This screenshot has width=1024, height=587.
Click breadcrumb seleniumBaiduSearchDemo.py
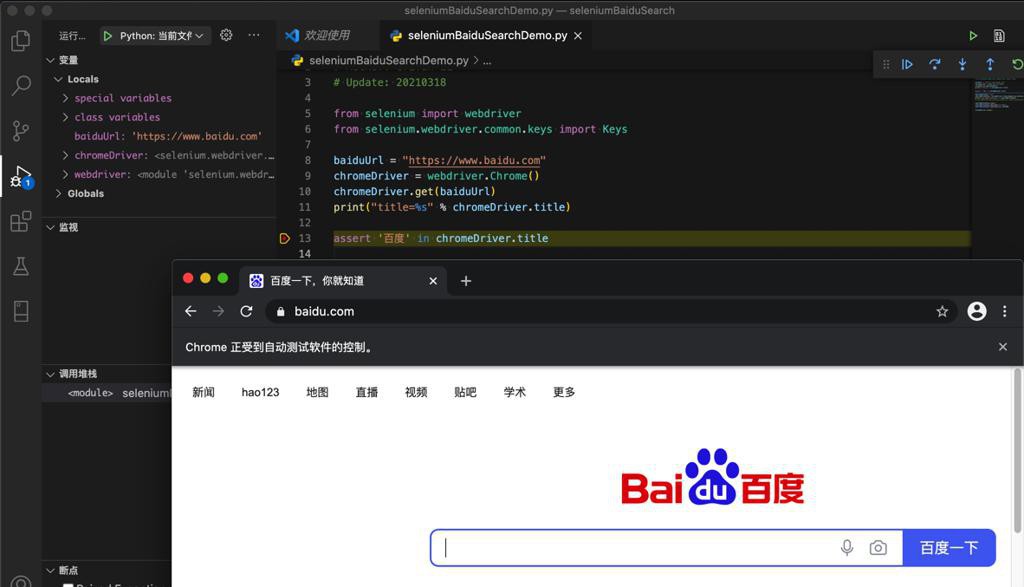pyautogui.click(x=389, y=60)
